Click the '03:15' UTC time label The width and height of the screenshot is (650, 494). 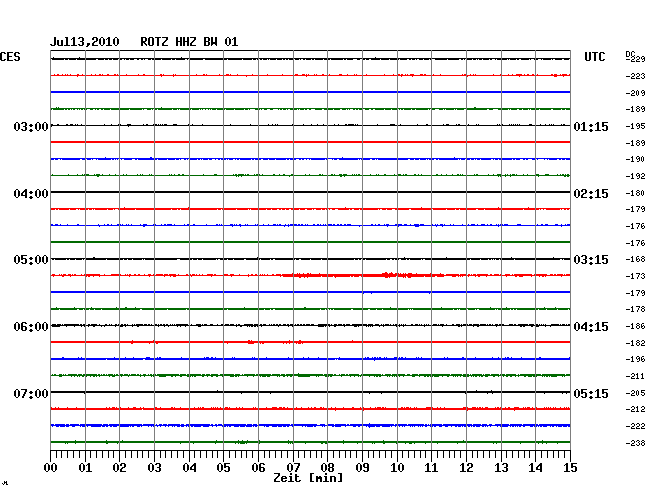click(591, 260)
